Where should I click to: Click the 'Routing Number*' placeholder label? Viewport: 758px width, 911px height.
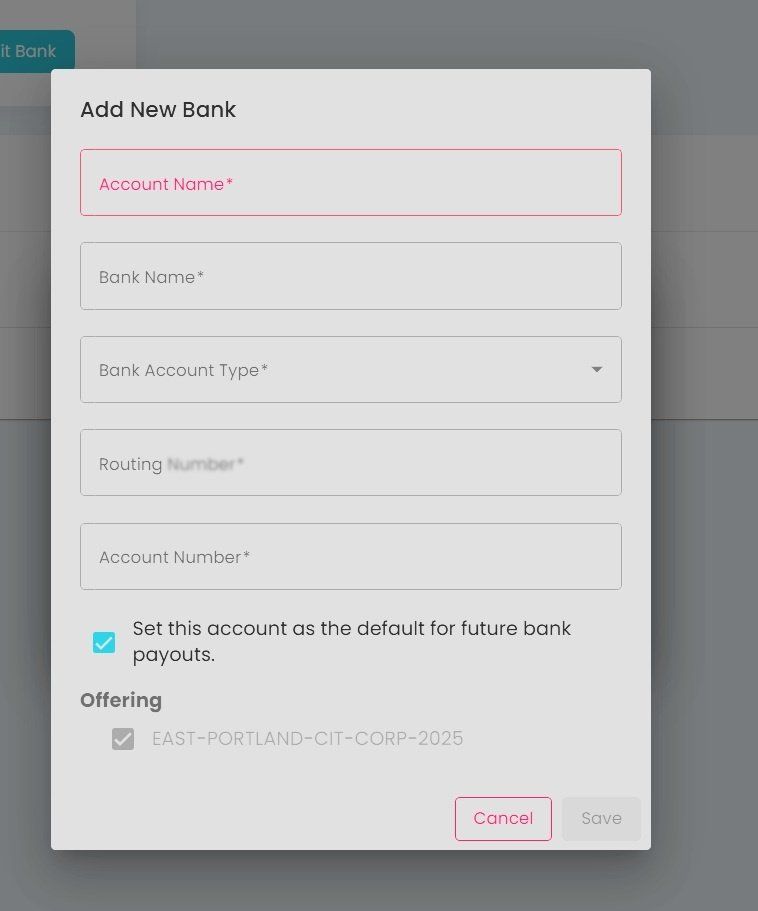coord(171,464)
